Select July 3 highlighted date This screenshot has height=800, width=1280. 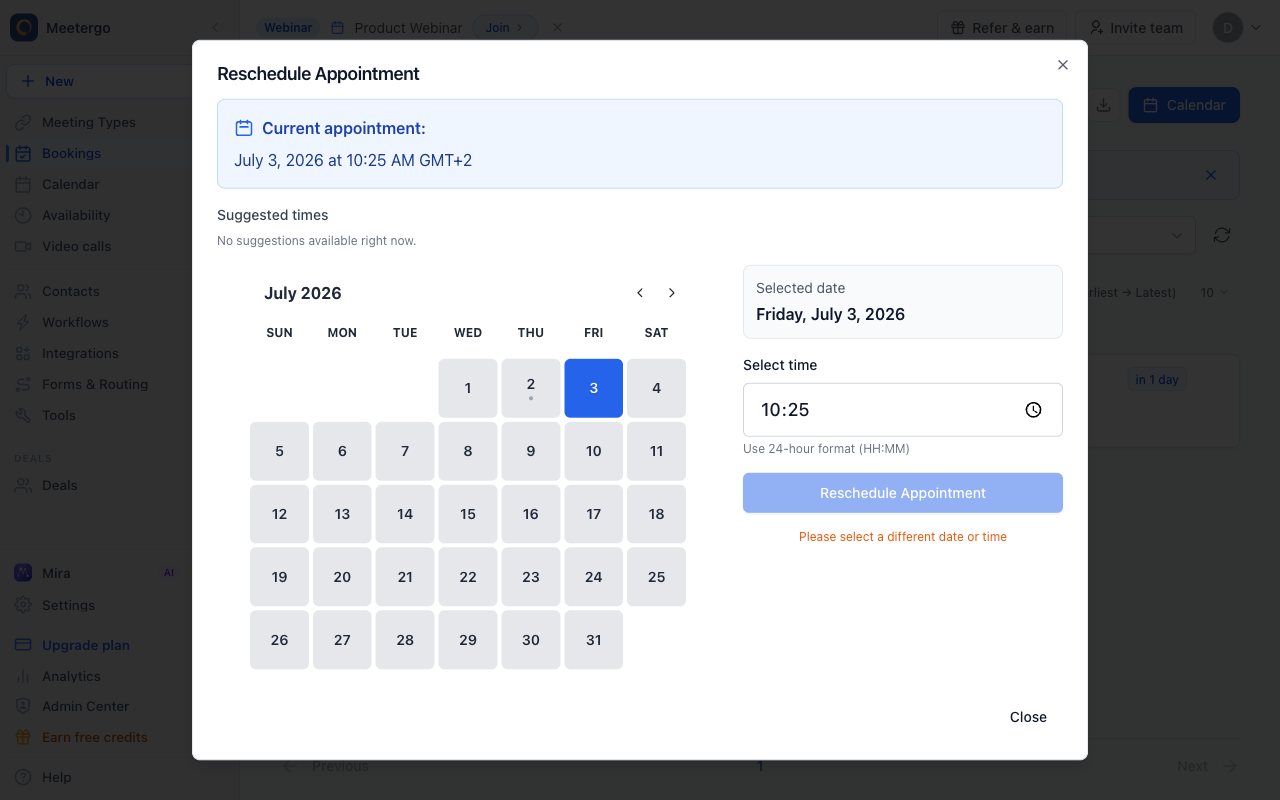click(x=594, y=388)
